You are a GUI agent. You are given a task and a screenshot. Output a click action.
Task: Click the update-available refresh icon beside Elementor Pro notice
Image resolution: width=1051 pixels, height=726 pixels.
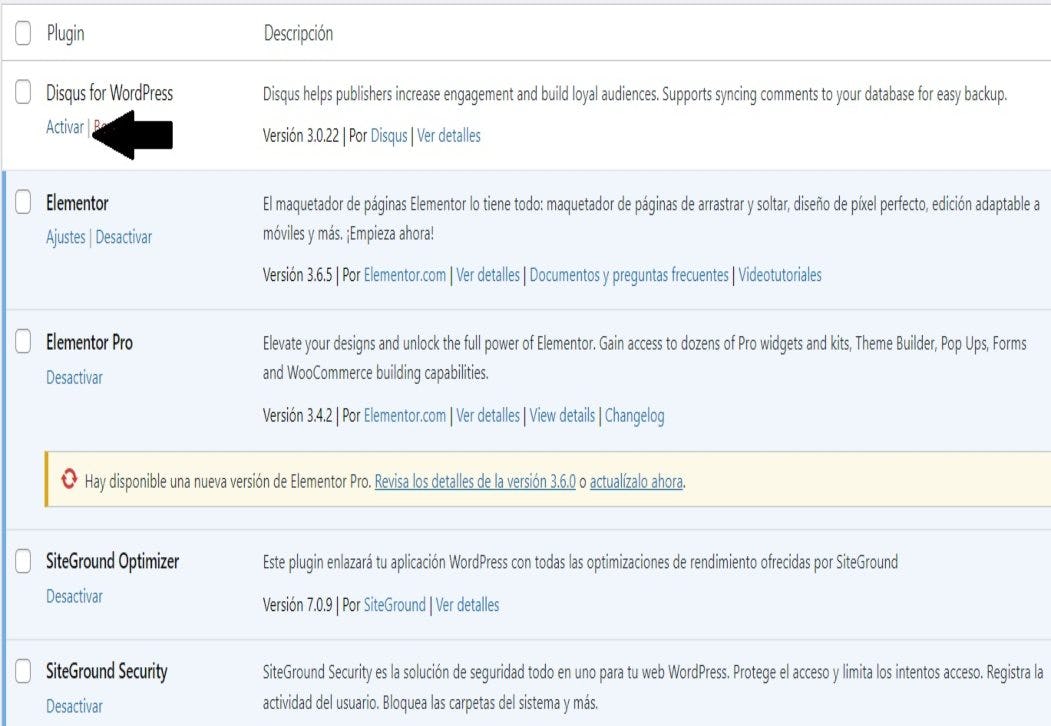(x=68, y=481)
